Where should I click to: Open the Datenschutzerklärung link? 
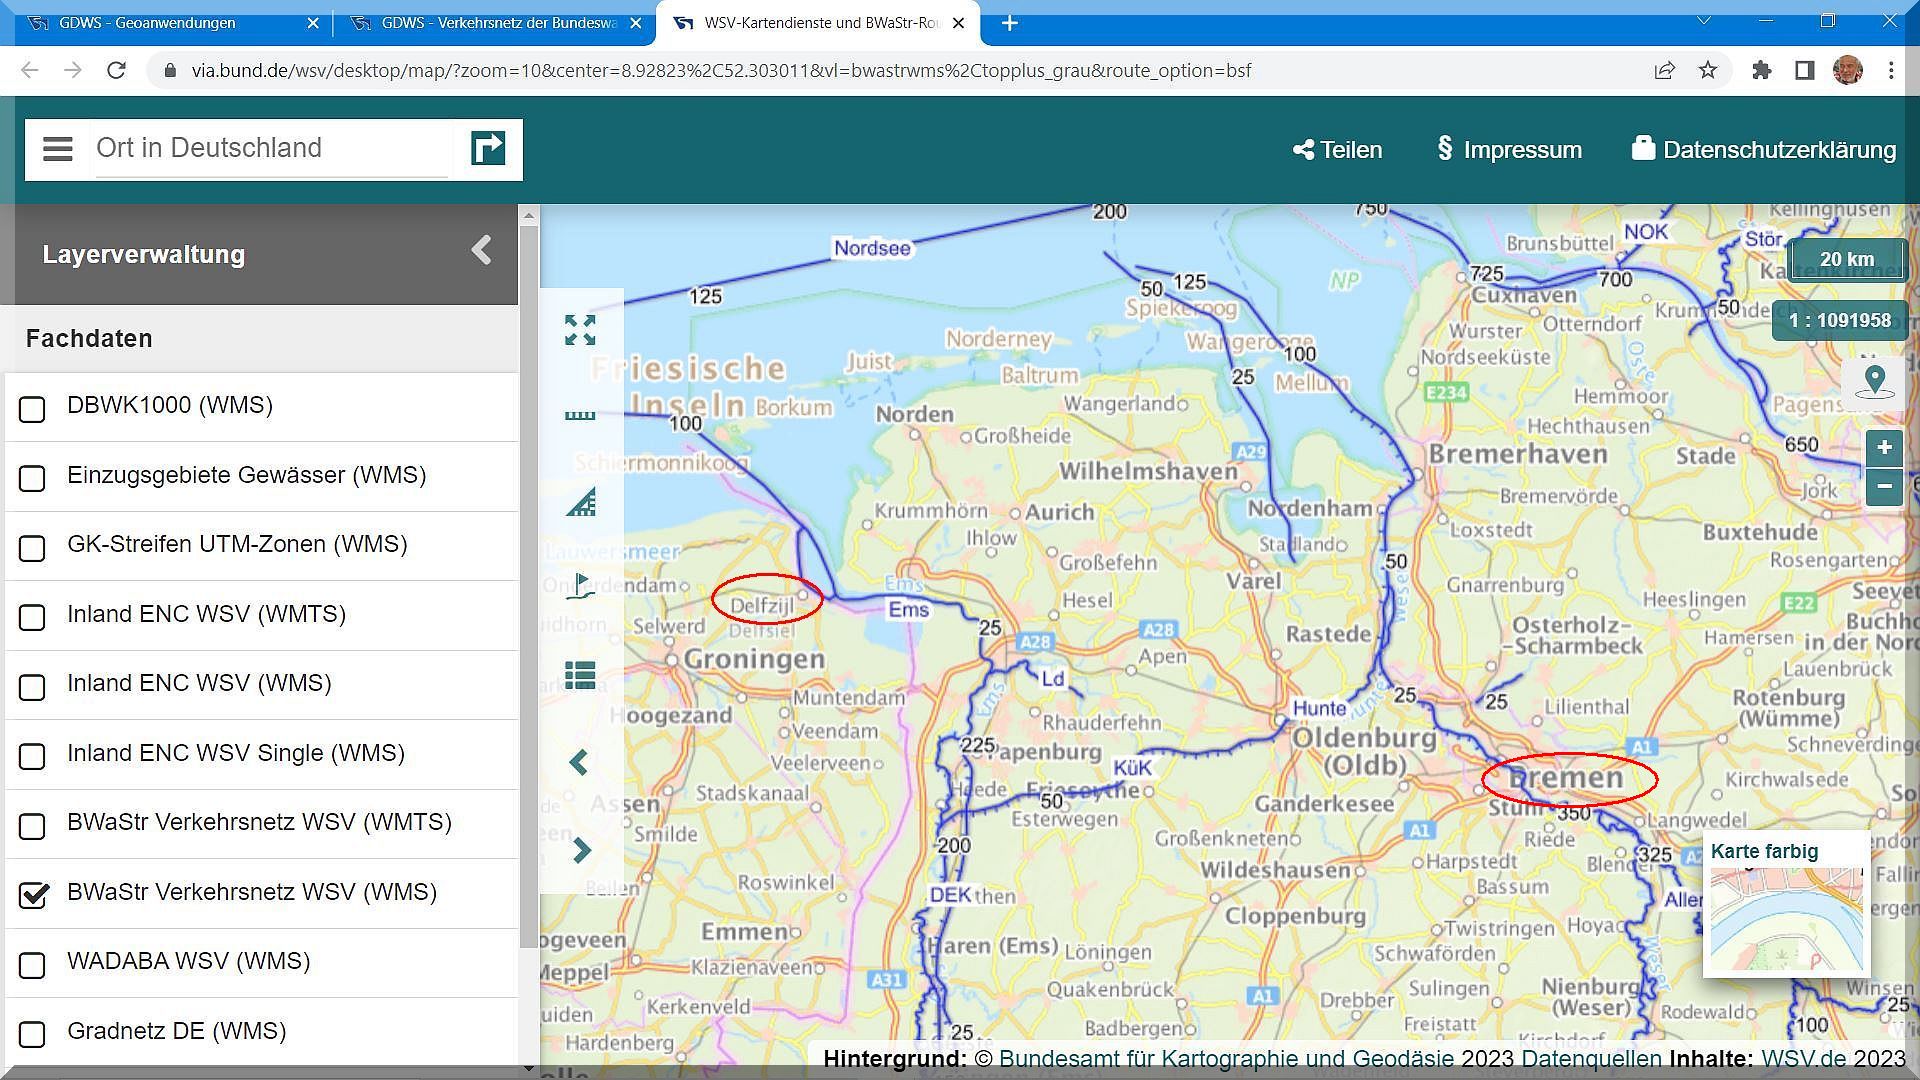(1764, 150)
